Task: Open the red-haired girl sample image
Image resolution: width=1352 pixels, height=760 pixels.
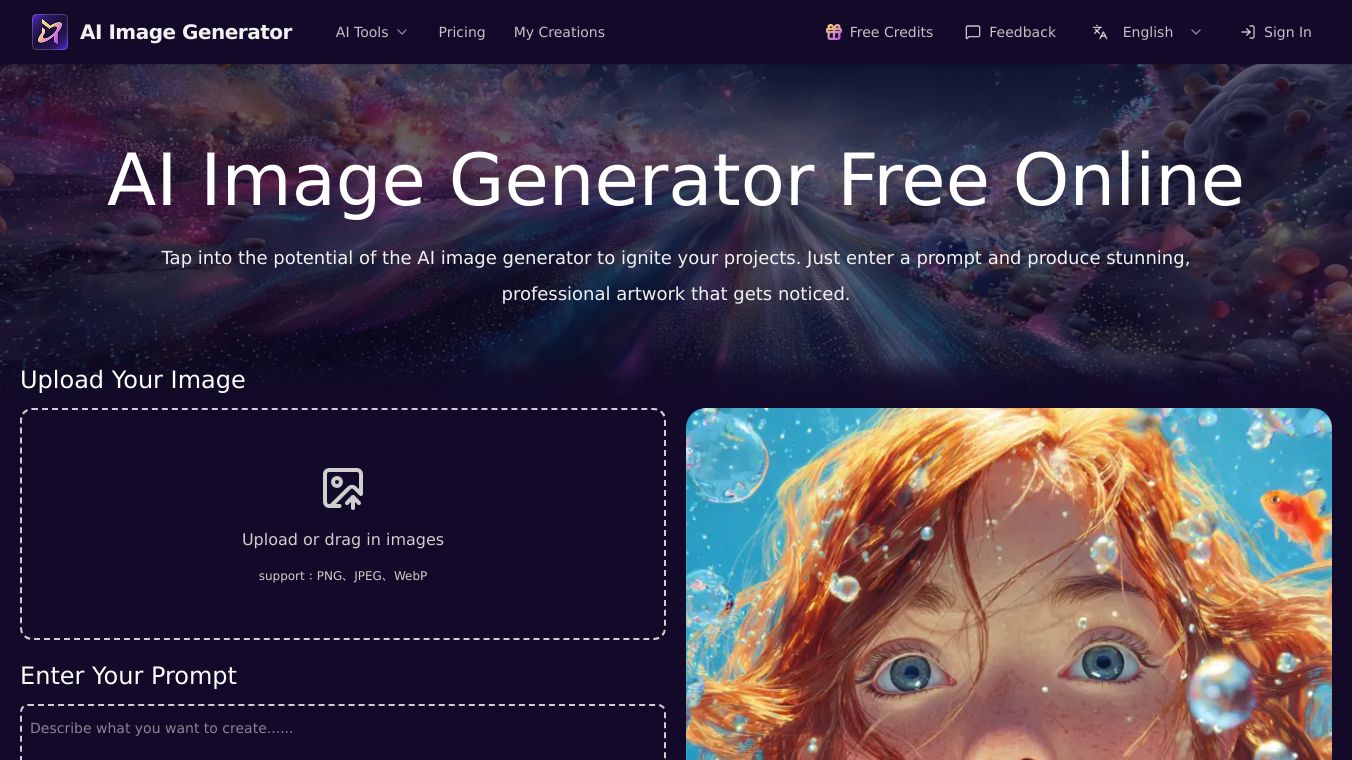Action: pos(1009,584)
